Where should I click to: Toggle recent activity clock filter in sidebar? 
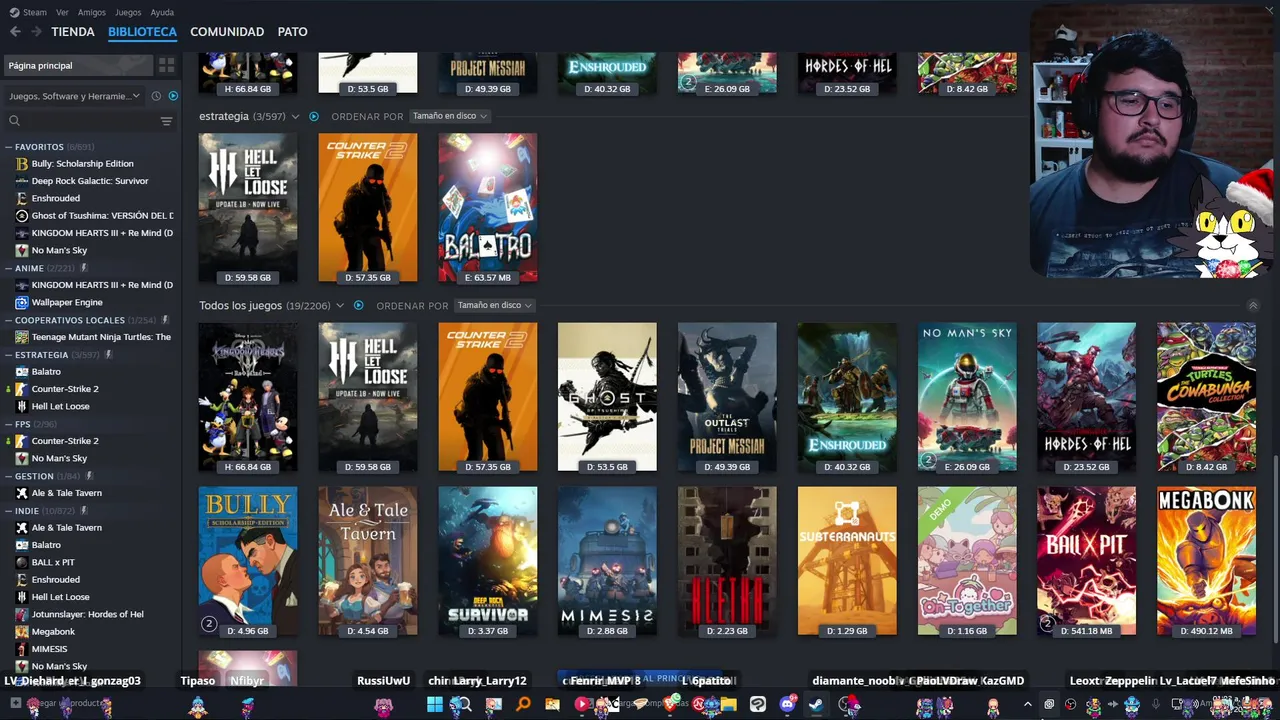tap(156, 96)
